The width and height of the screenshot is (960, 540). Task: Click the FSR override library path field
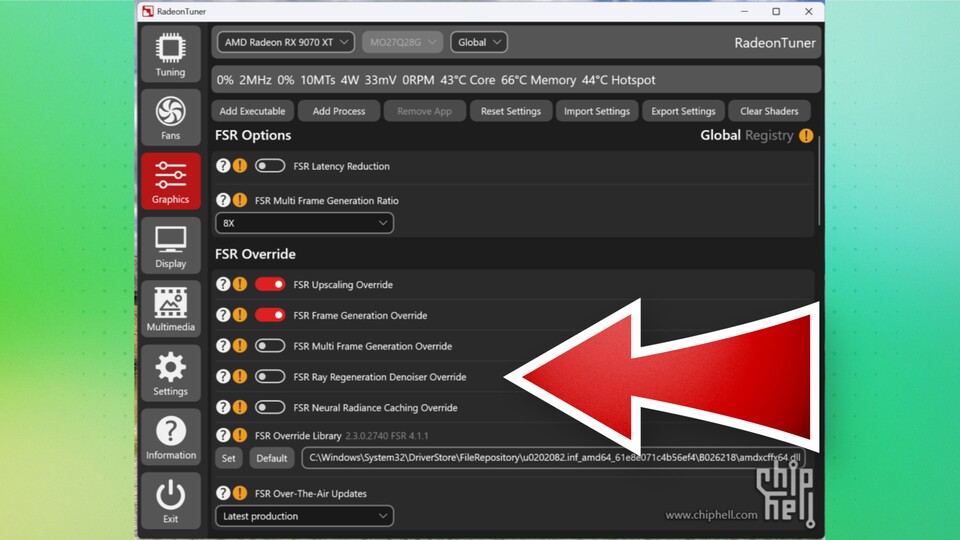coord(553,458)
